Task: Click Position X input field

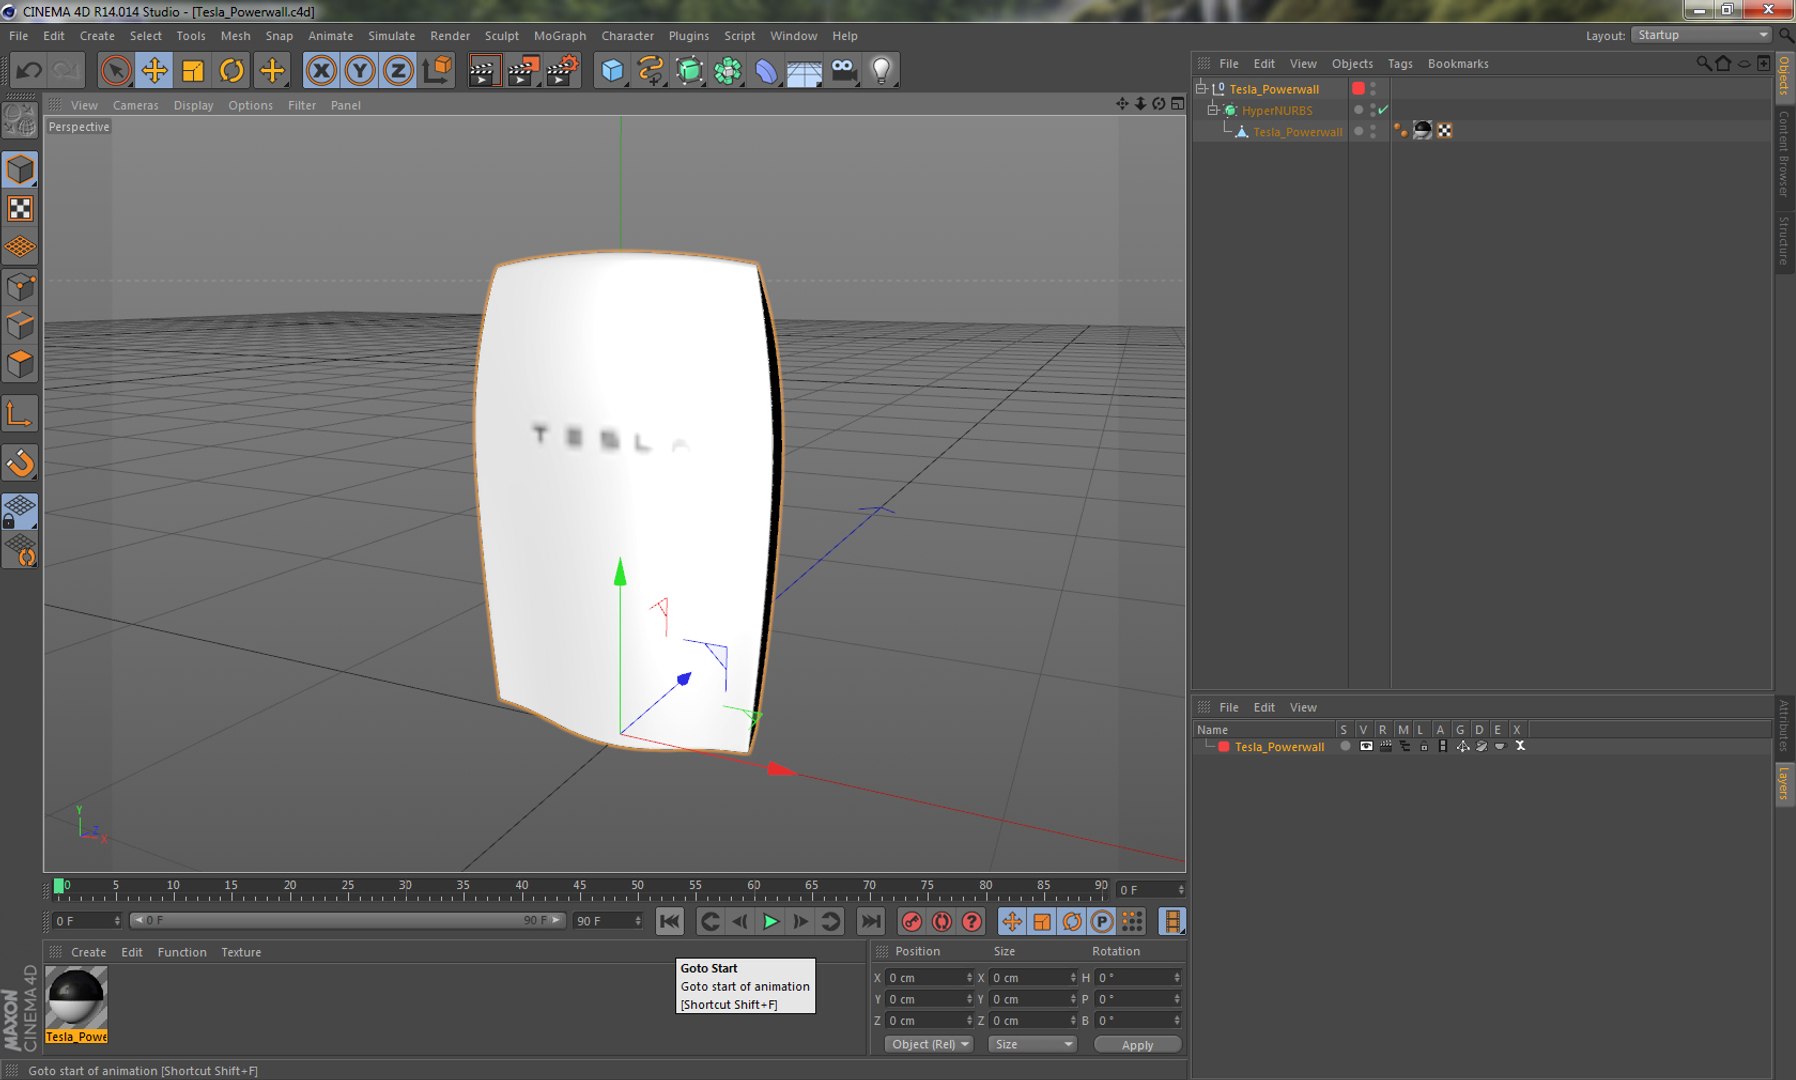Action: point(929,978)
